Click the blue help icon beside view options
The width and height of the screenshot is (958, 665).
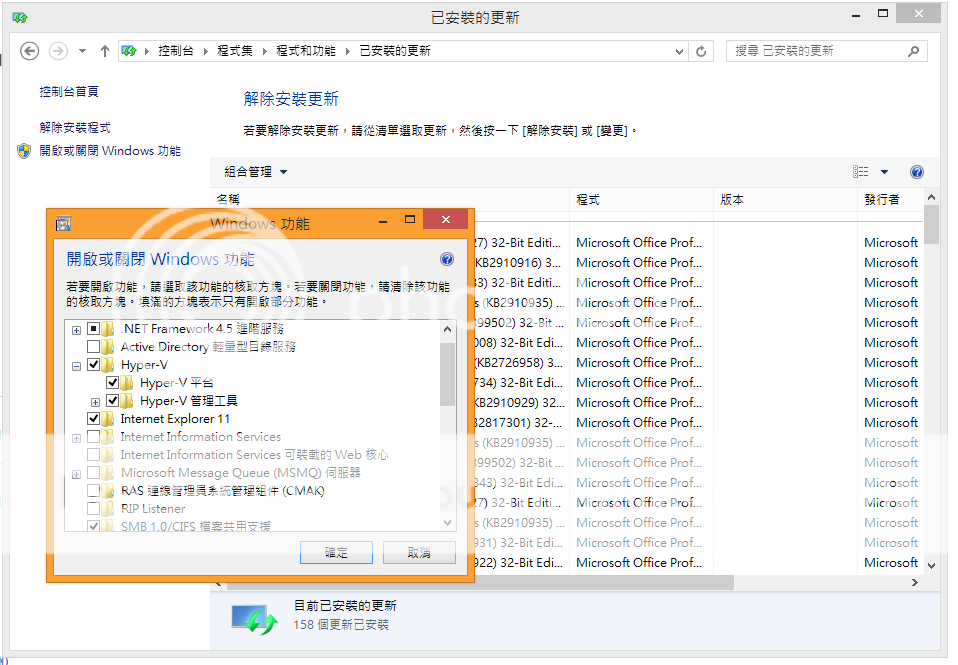917,172
